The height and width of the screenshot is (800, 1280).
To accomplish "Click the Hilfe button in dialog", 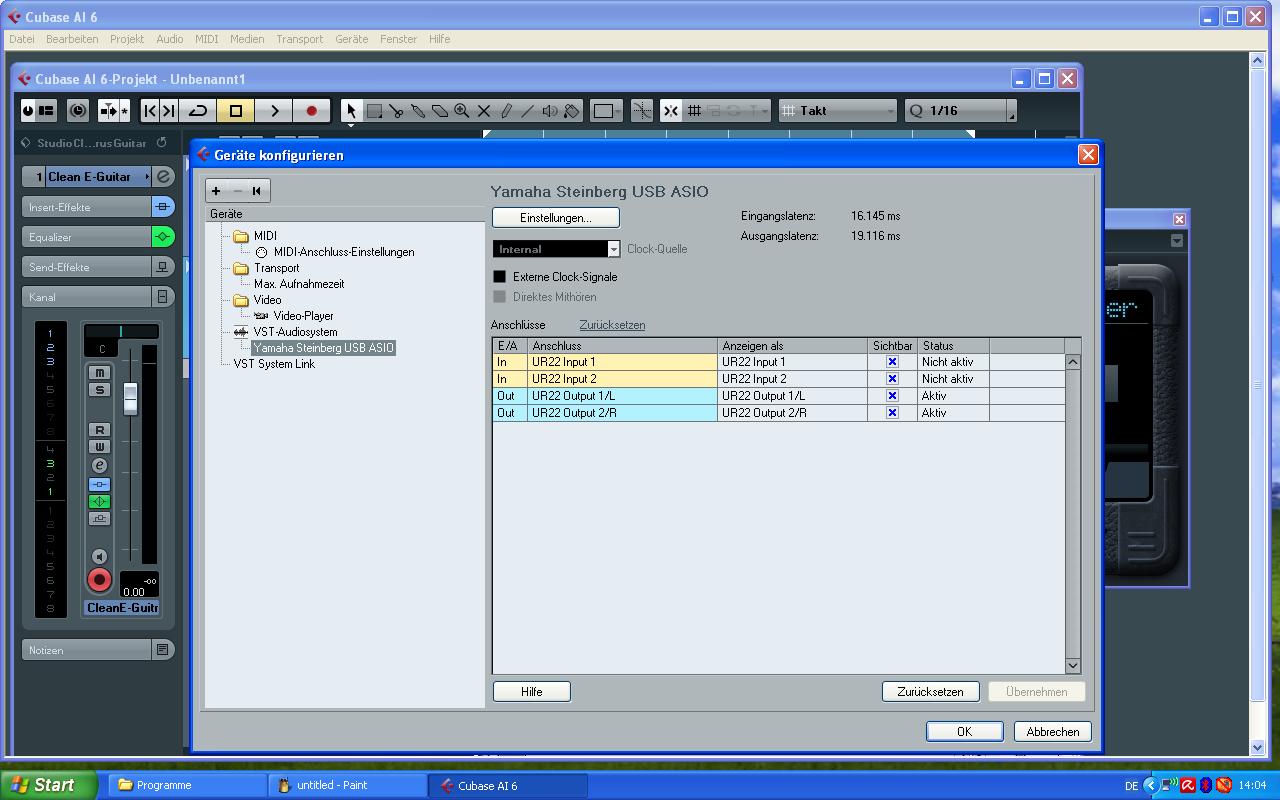I will (x=532, y=691).
